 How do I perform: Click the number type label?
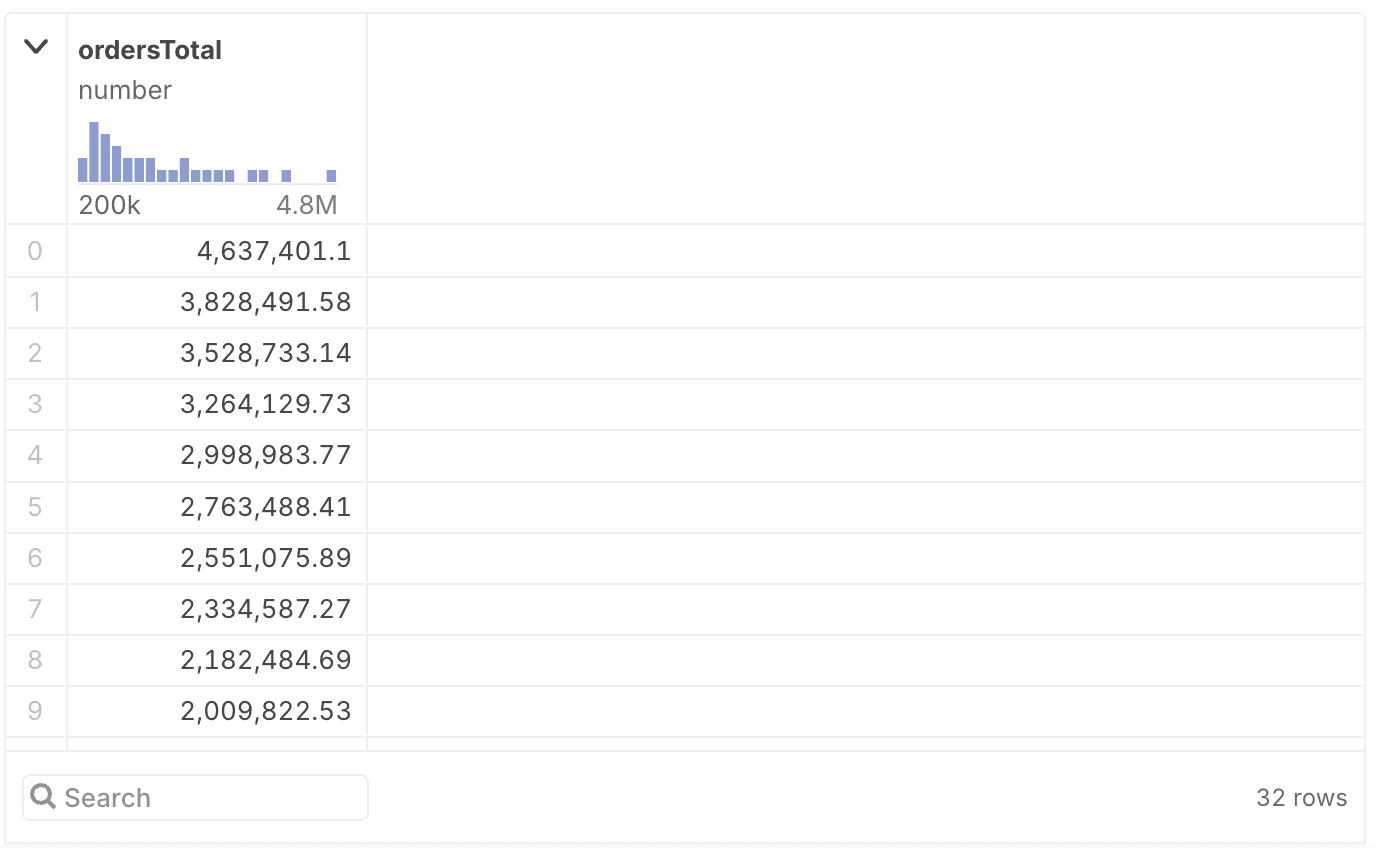pos(124,90)
